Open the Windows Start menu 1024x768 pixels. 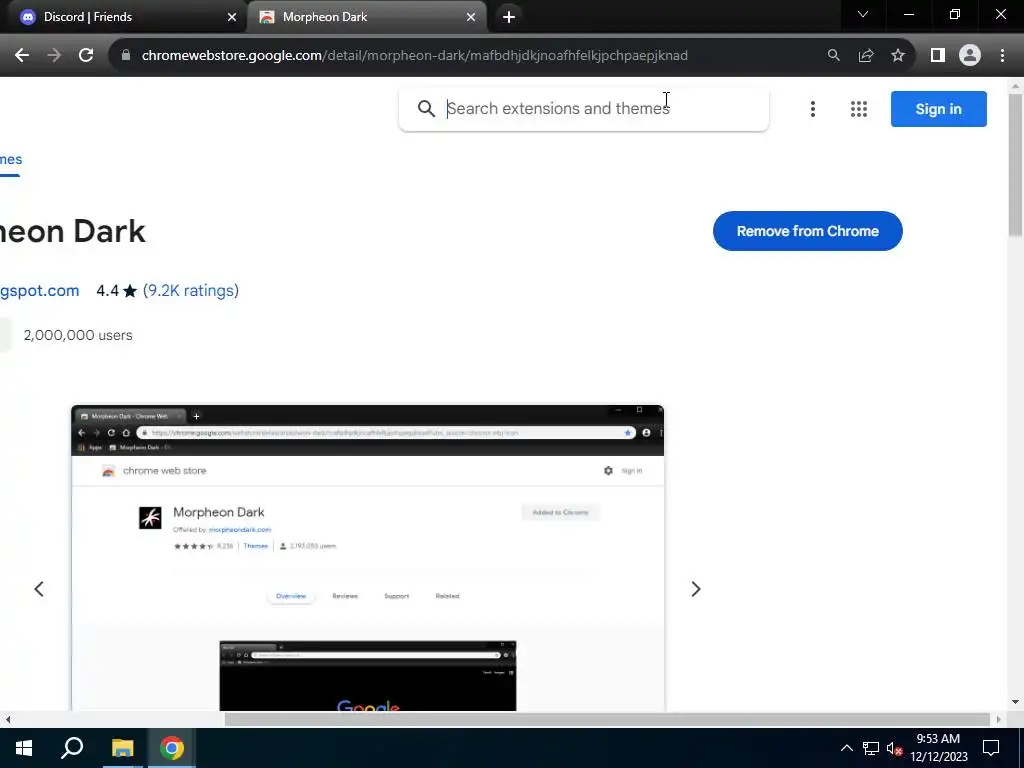(24, 748)
